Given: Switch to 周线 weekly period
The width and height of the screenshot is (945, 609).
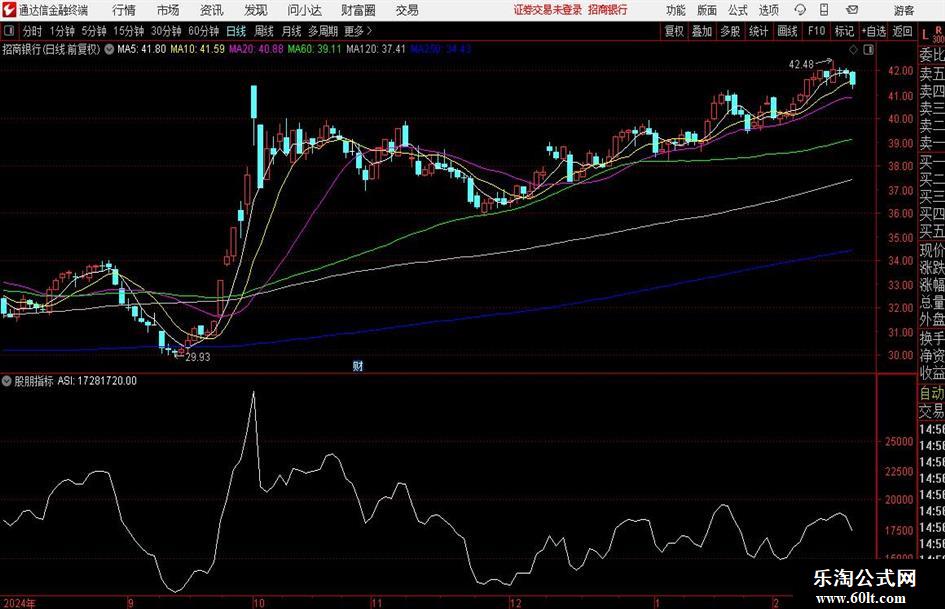Looking at the screenshot, I should [x=263, y=31].
